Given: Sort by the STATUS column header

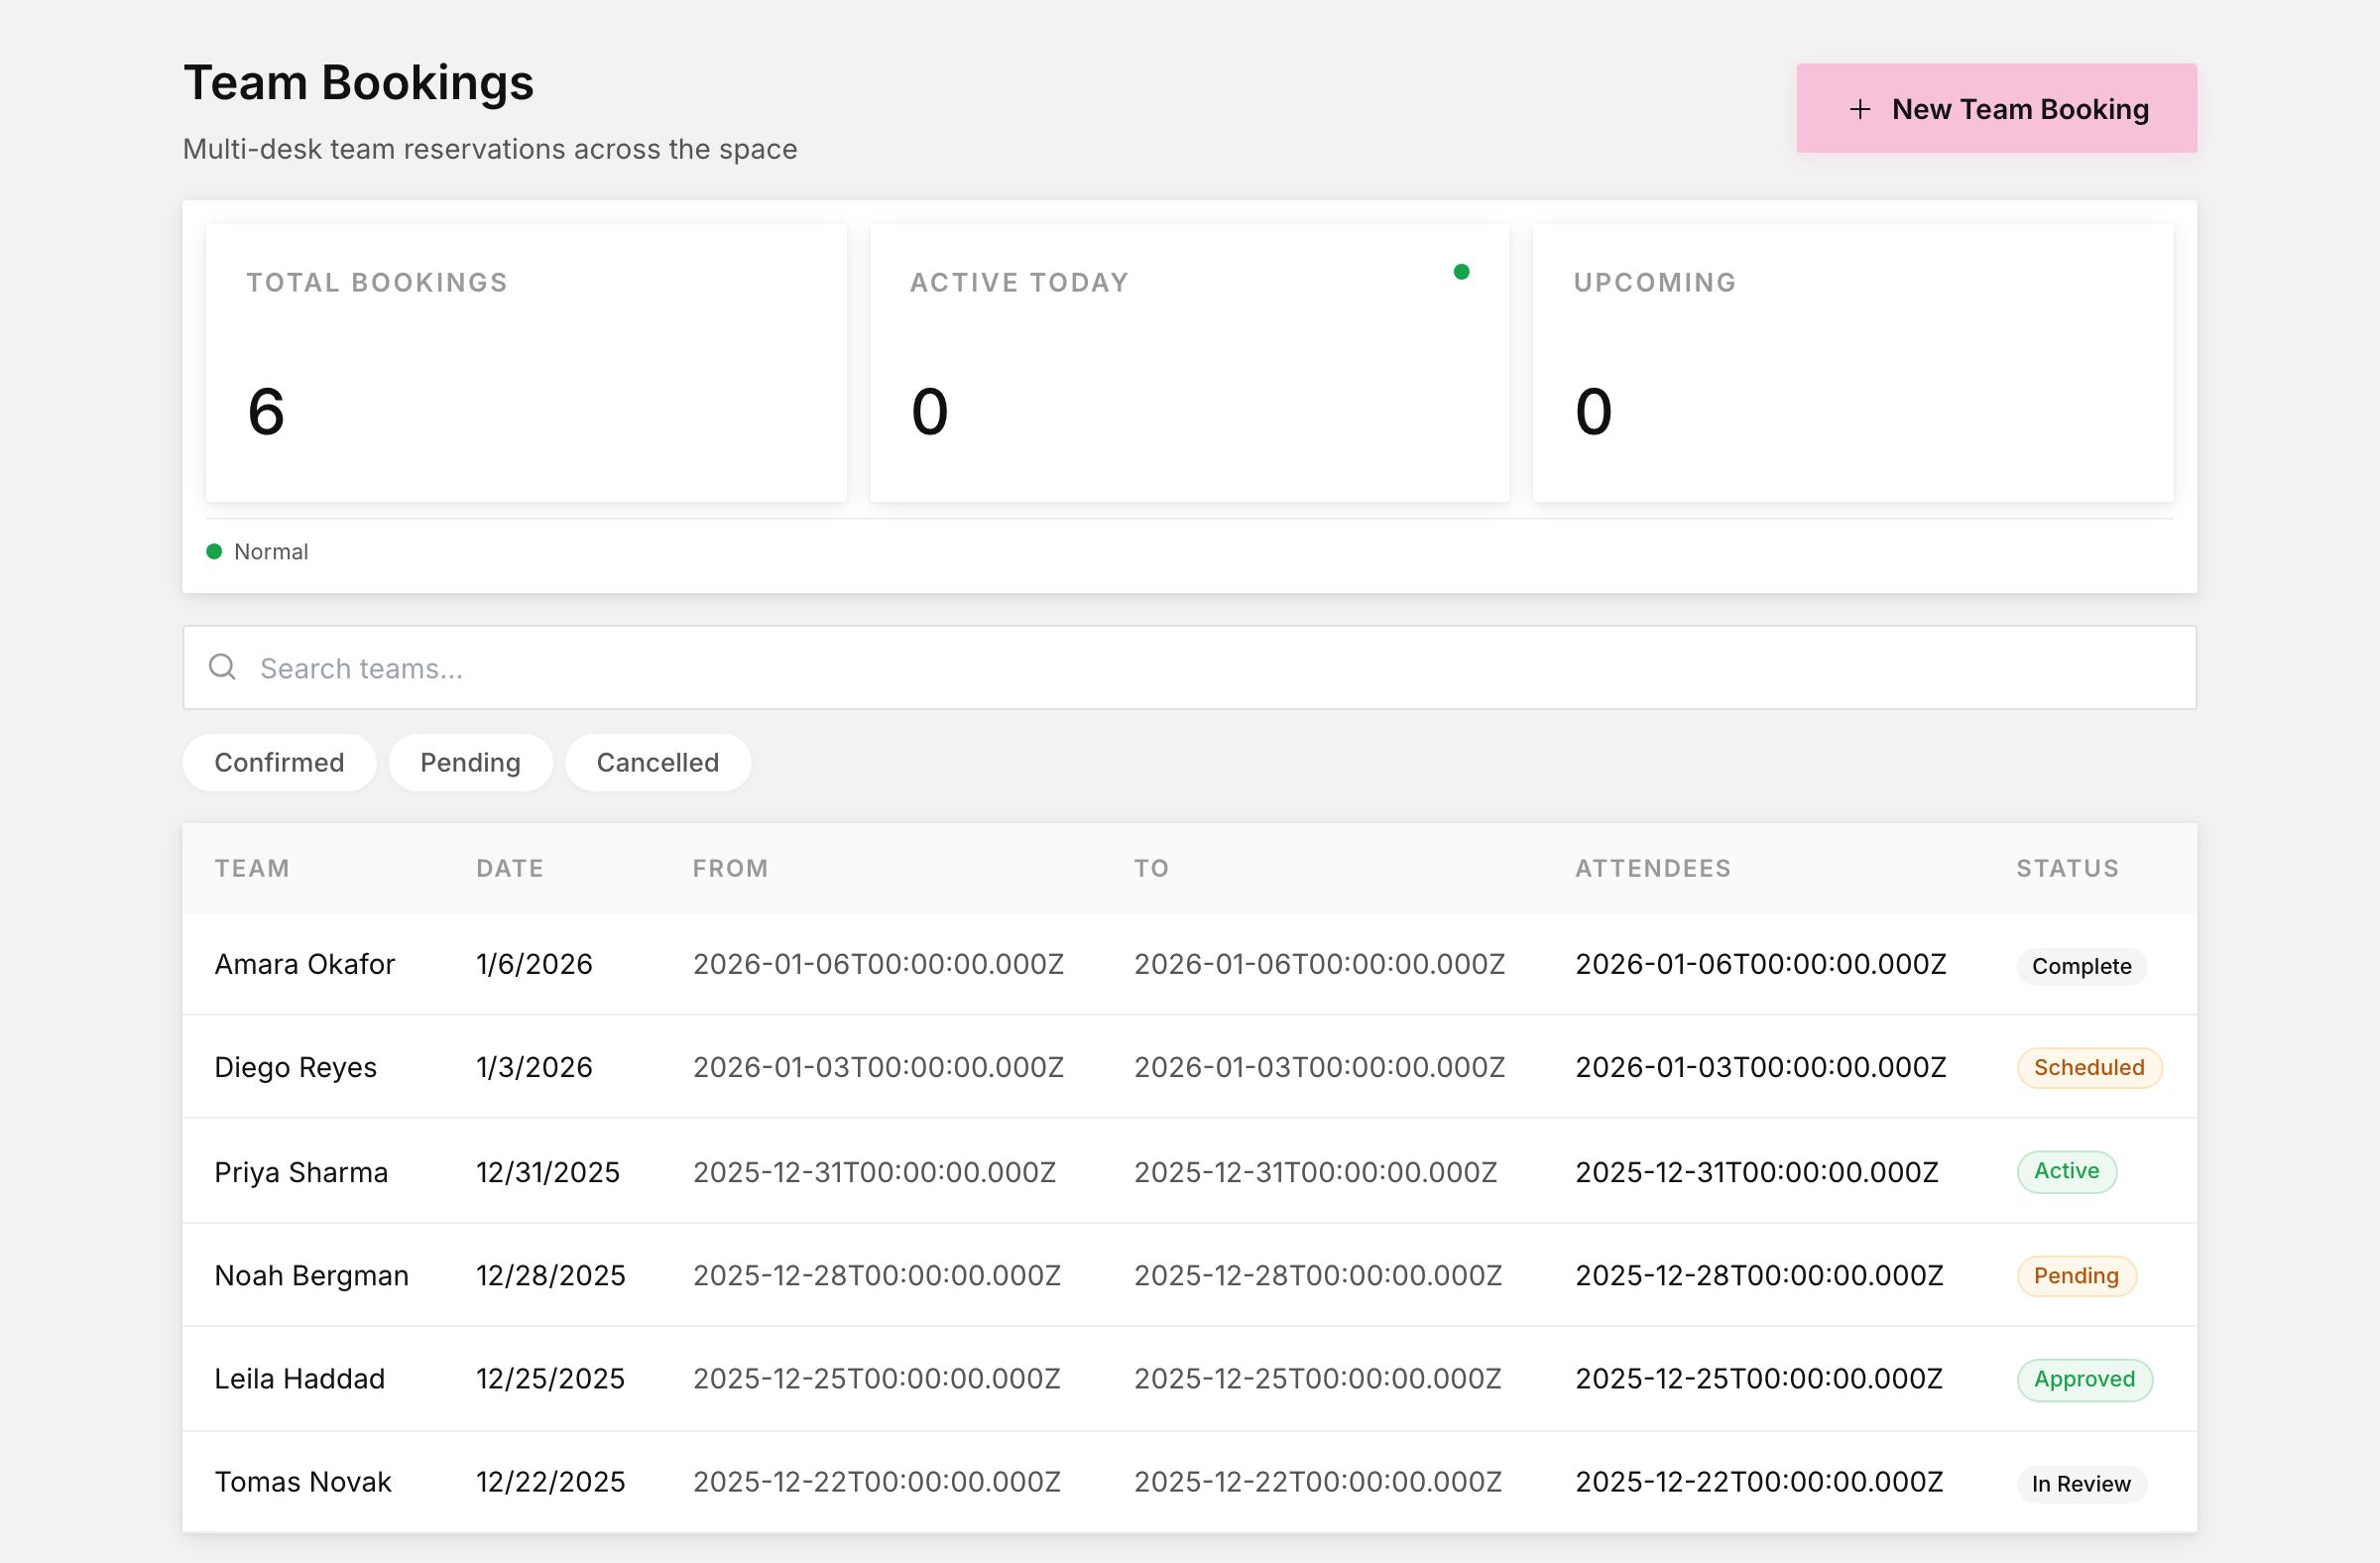Looking at the screenshot, I should 2067,869.
